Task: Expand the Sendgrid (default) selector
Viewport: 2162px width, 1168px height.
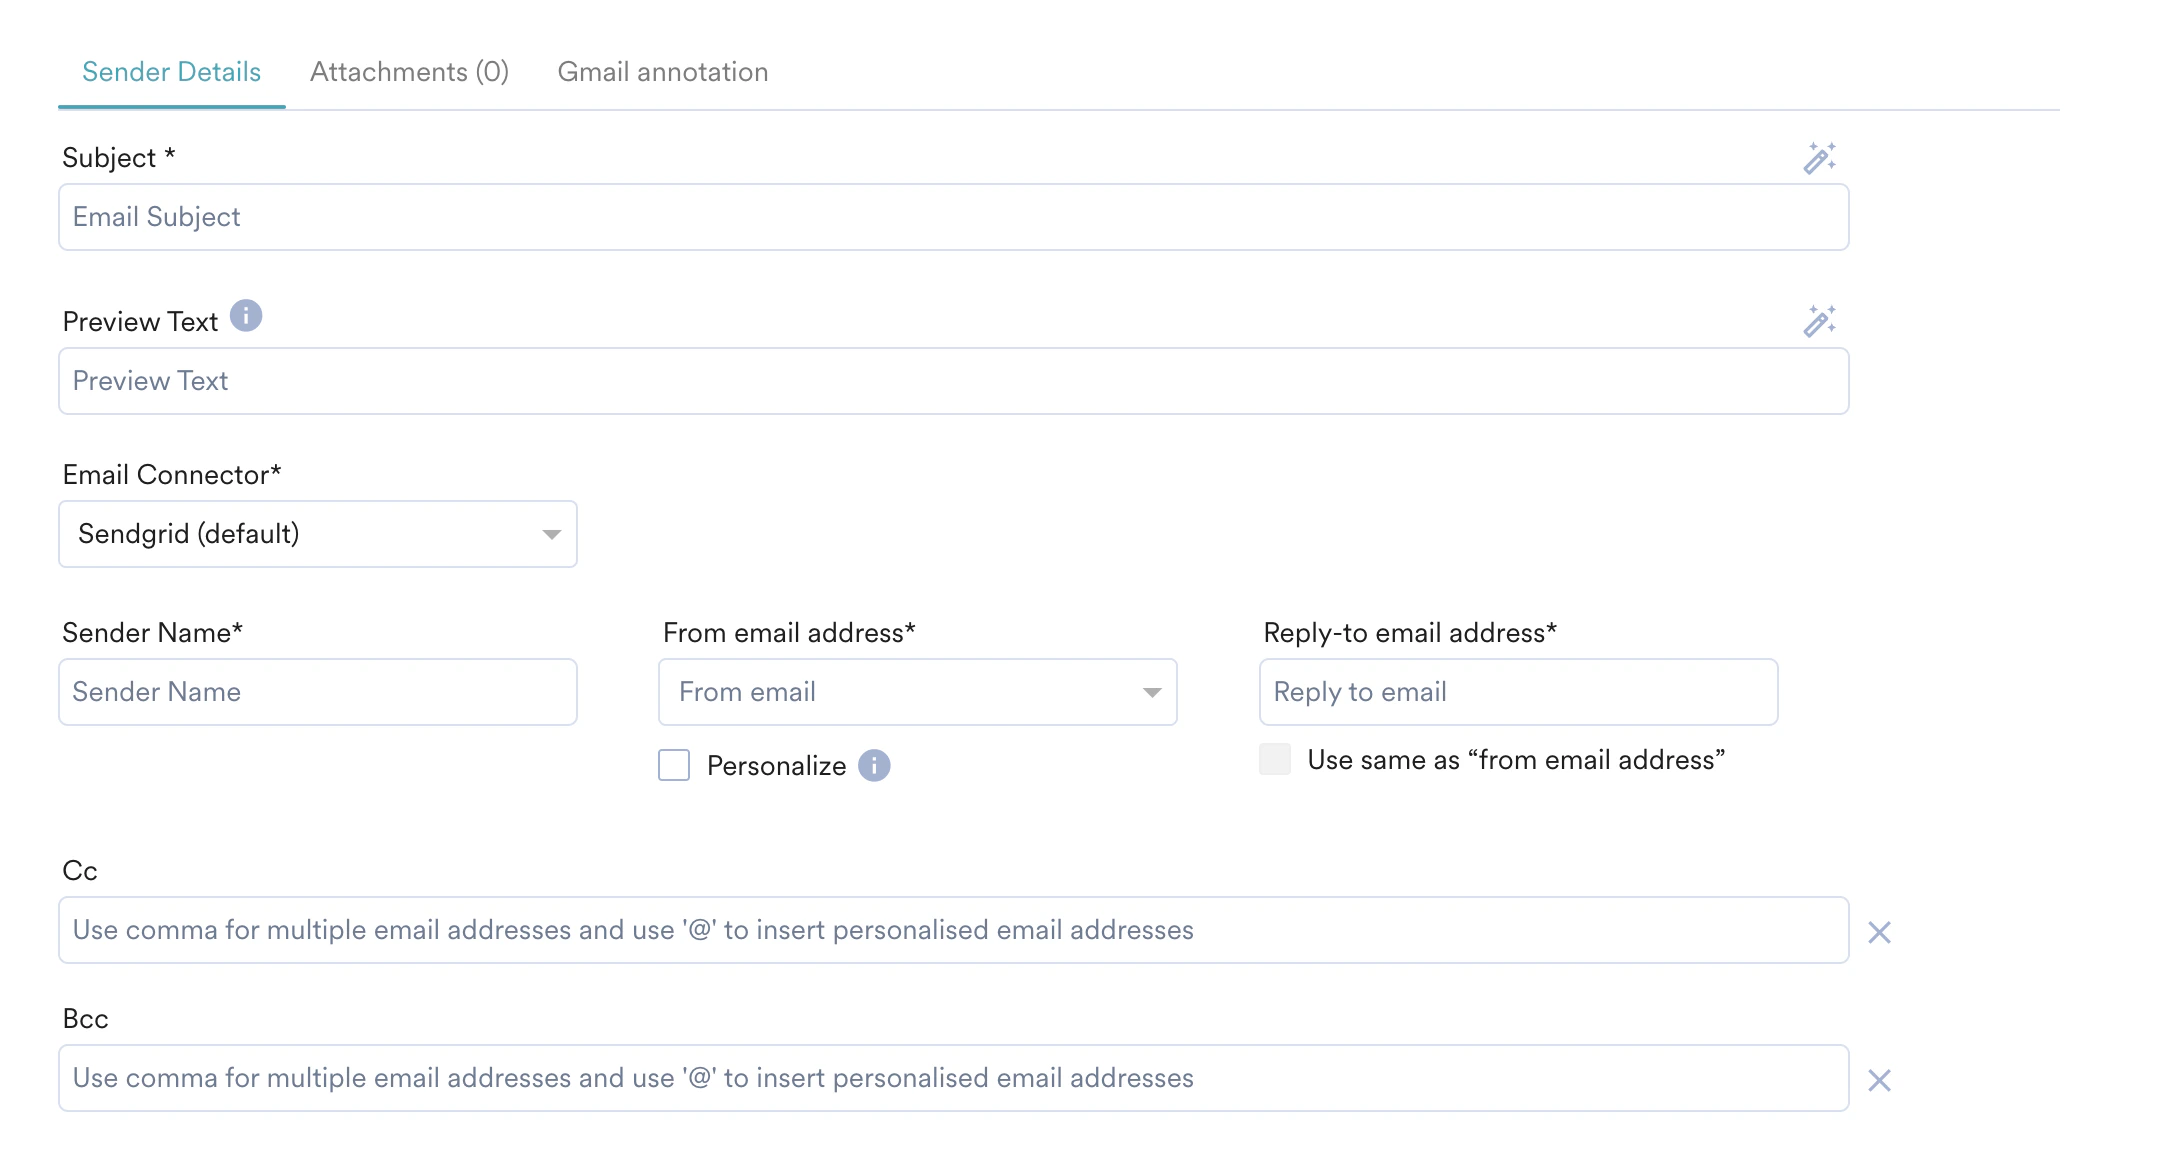Action: click(x=318, y=534)
